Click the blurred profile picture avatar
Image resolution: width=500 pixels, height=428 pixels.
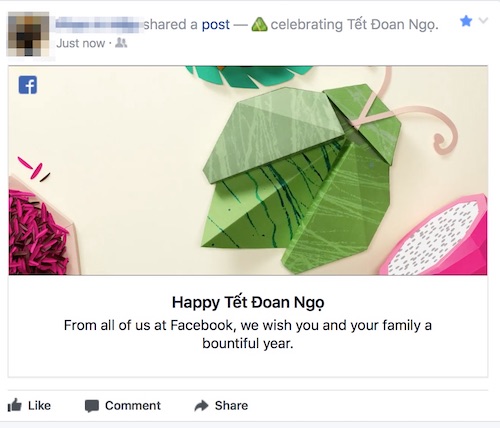28,34
